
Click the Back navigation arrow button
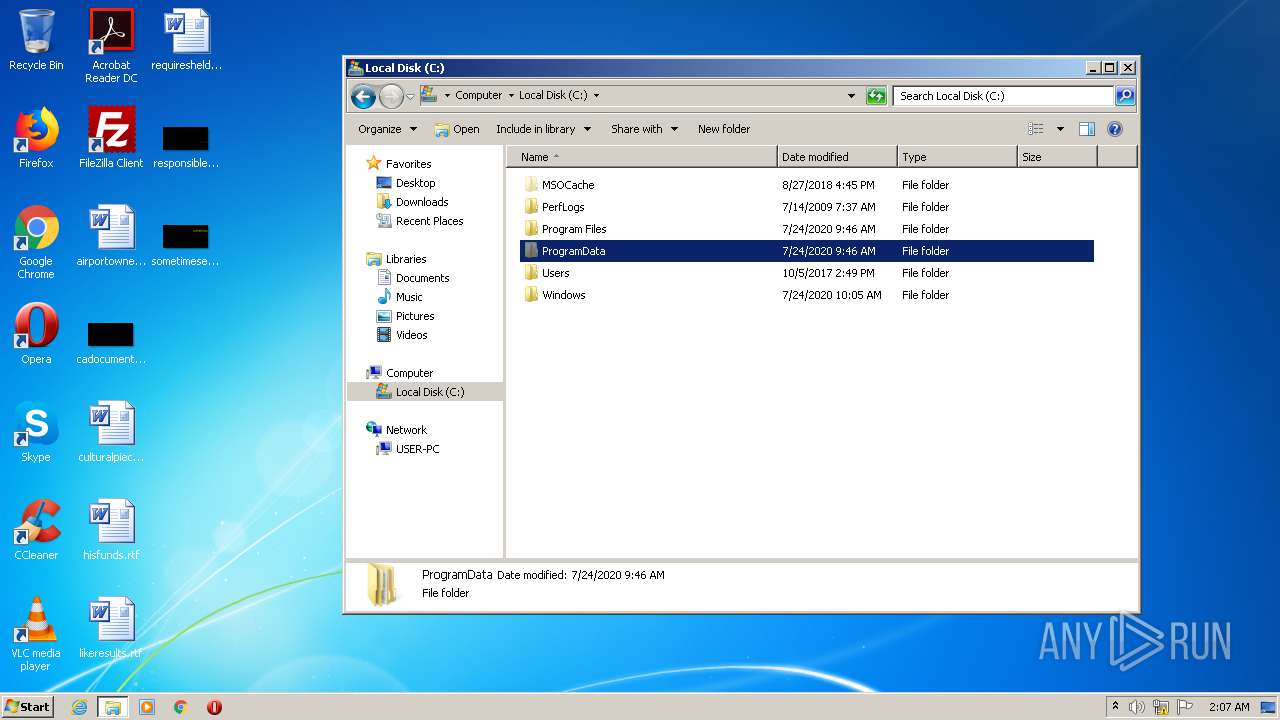363,96
